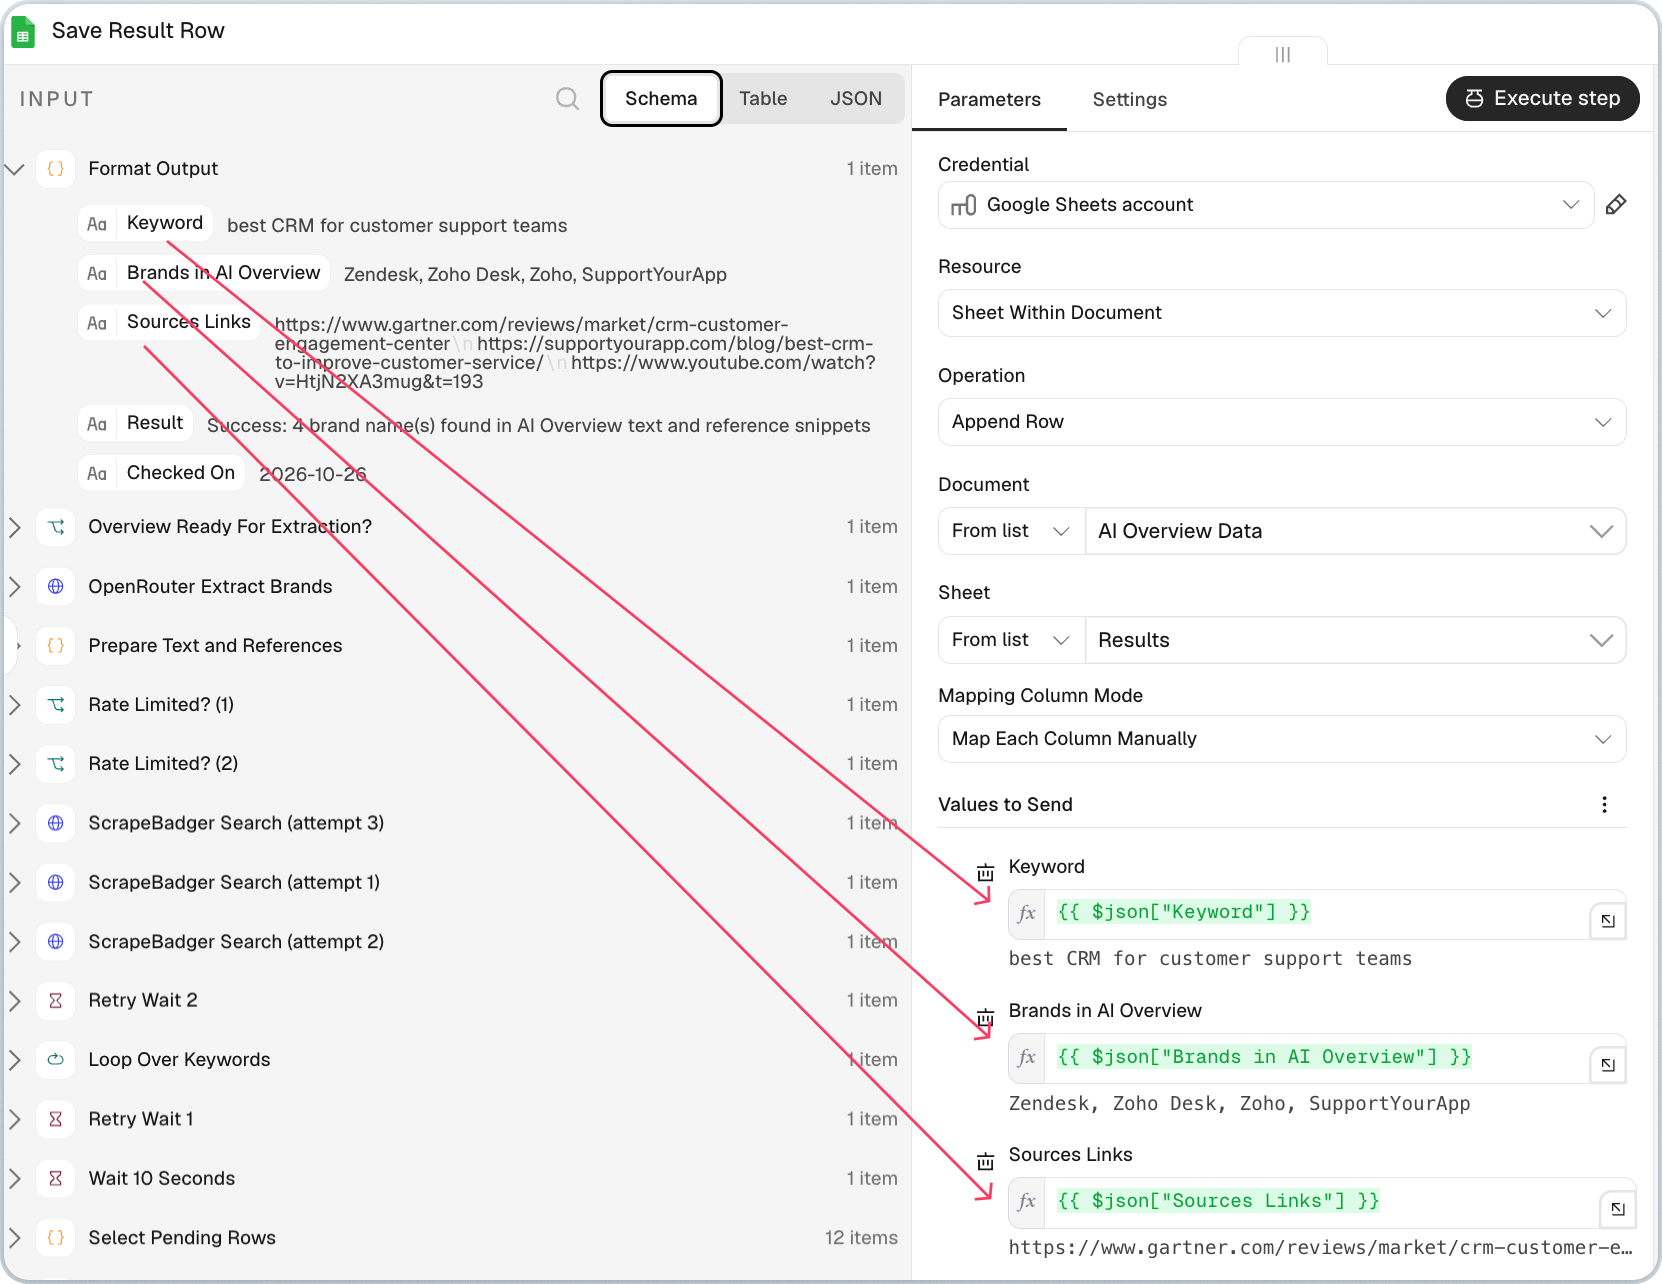This screenshot has width=1662, height=1284.
Task: Open Document AI Overview Data dropdown
Action: click(1355, 531)
